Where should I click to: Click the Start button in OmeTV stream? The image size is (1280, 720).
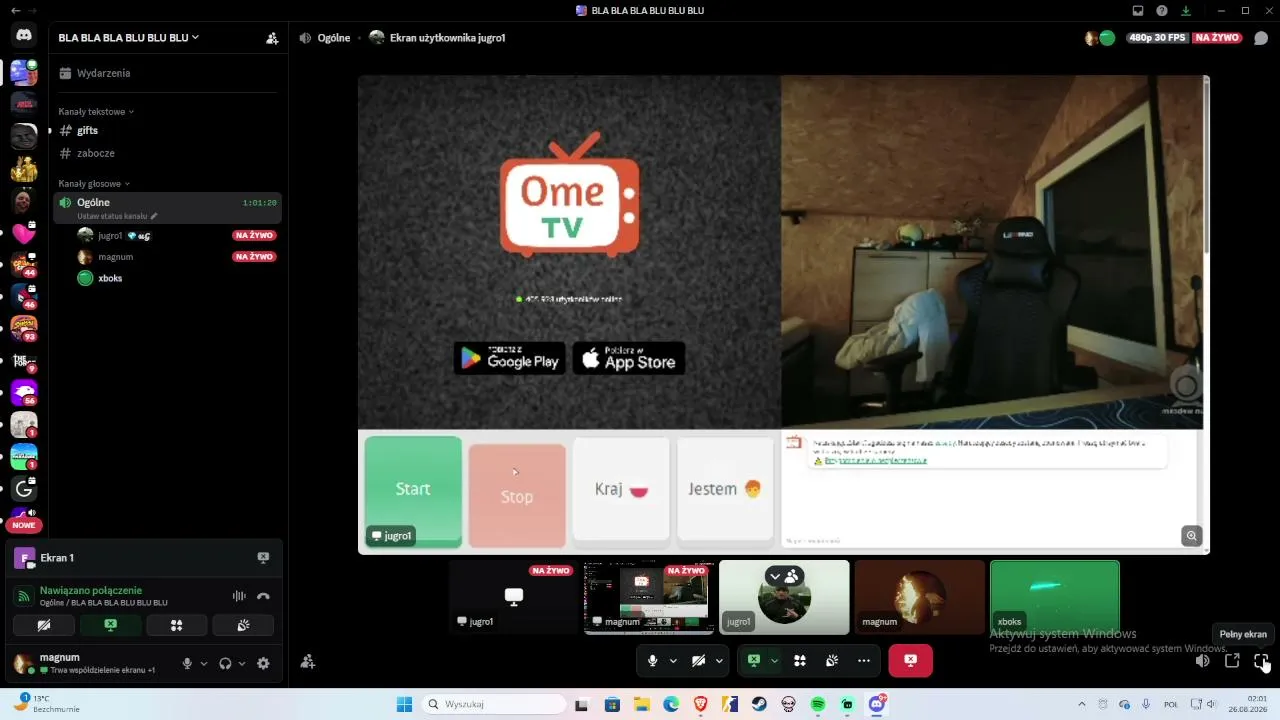[x=413, y=491]
